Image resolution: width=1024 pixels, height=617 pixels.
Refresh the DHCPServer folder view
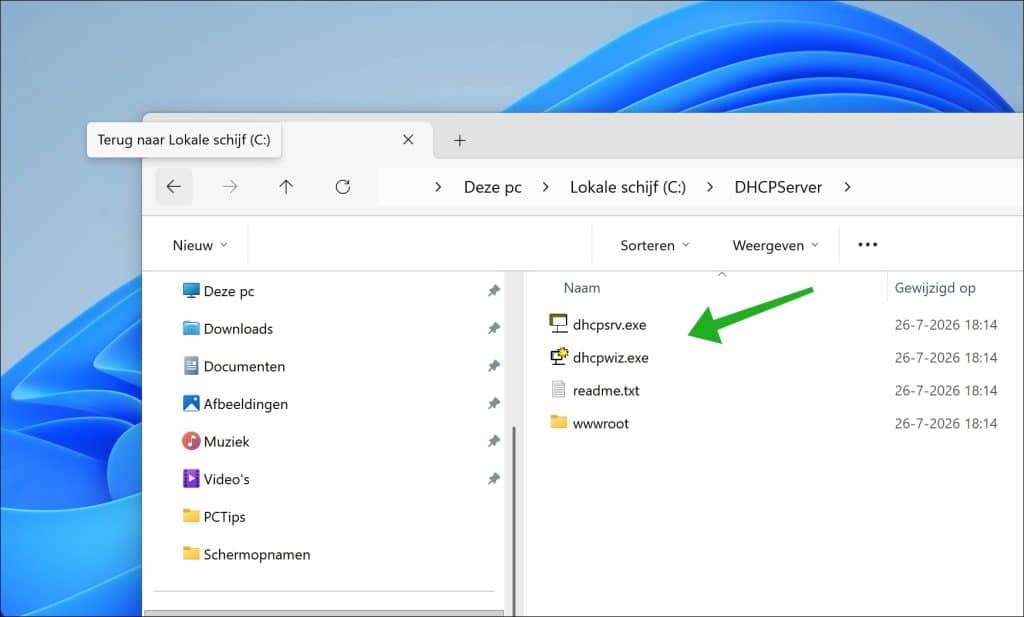pos(343,187)
